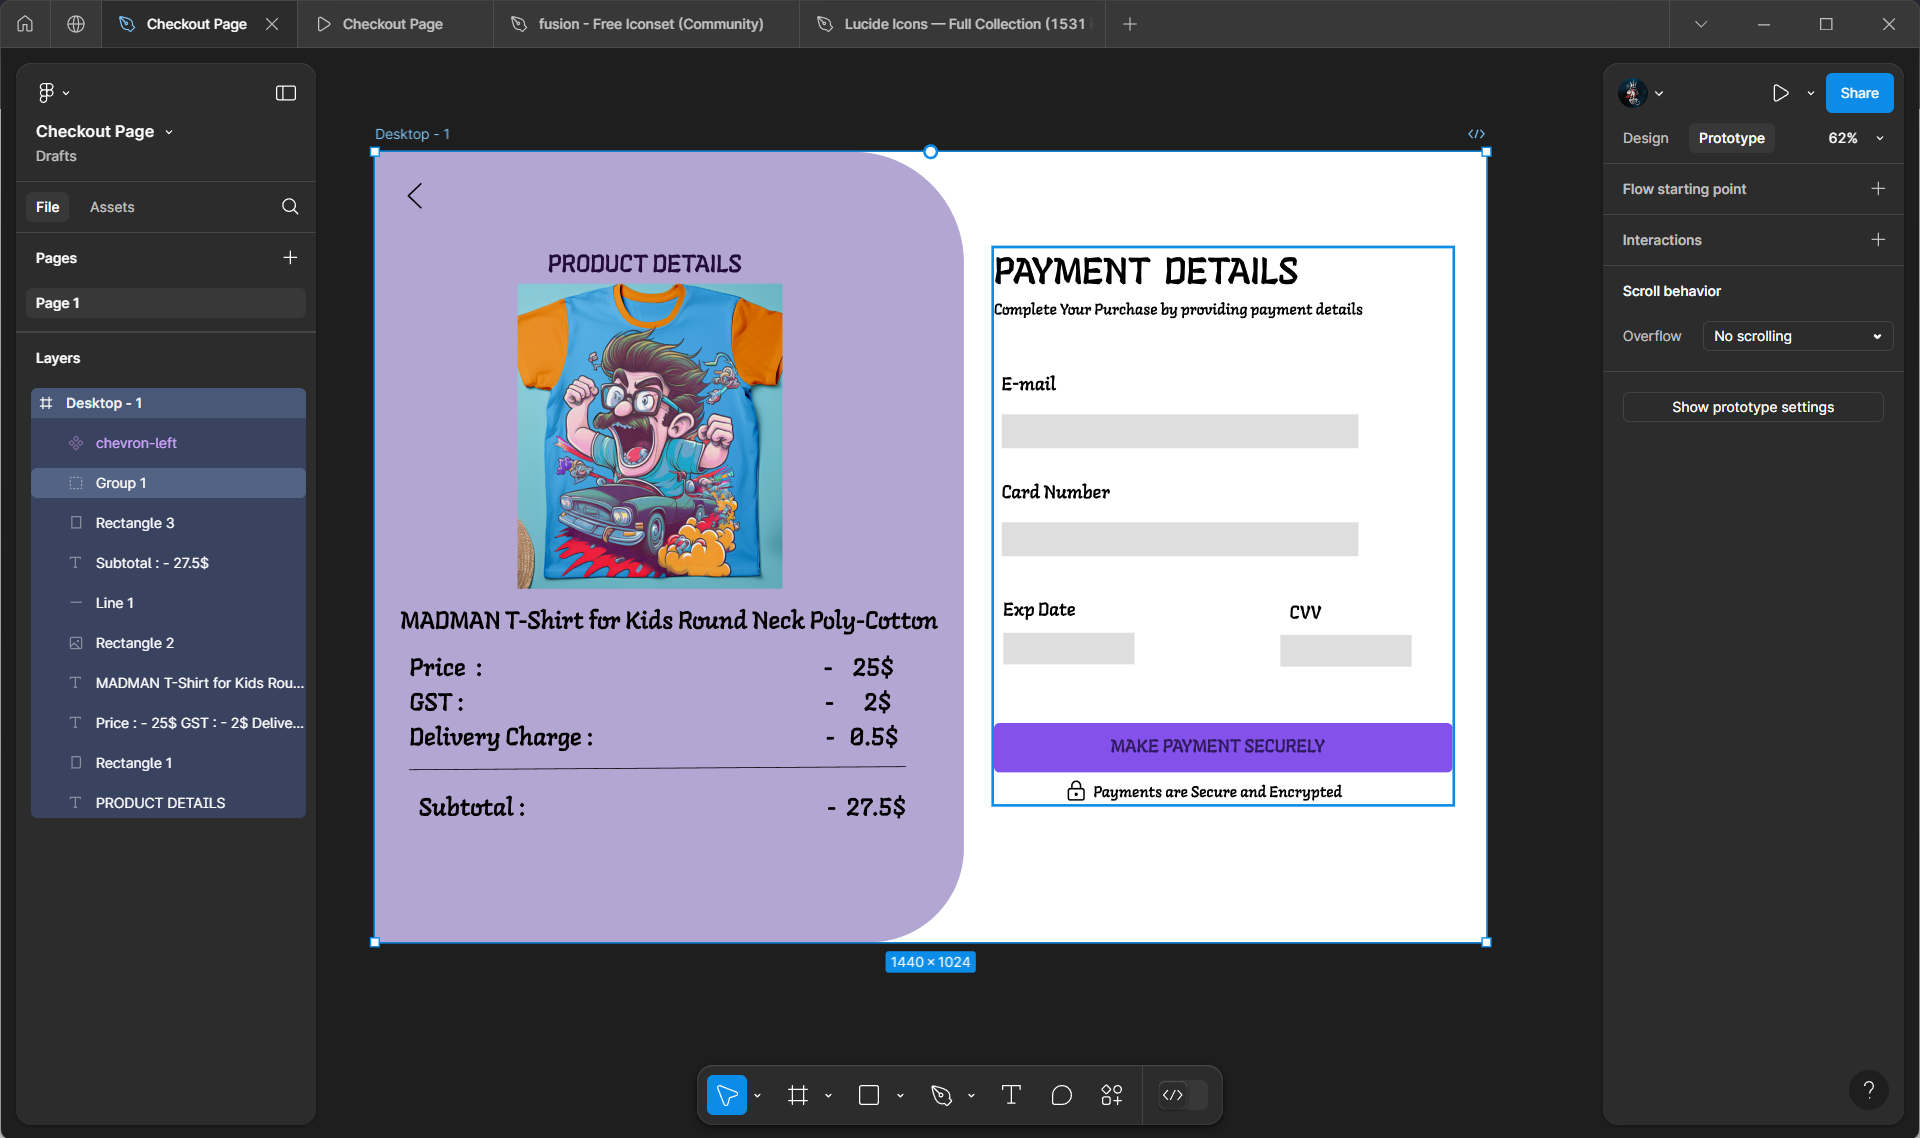Open the Checkout Page title dropdown

[170, 131]
